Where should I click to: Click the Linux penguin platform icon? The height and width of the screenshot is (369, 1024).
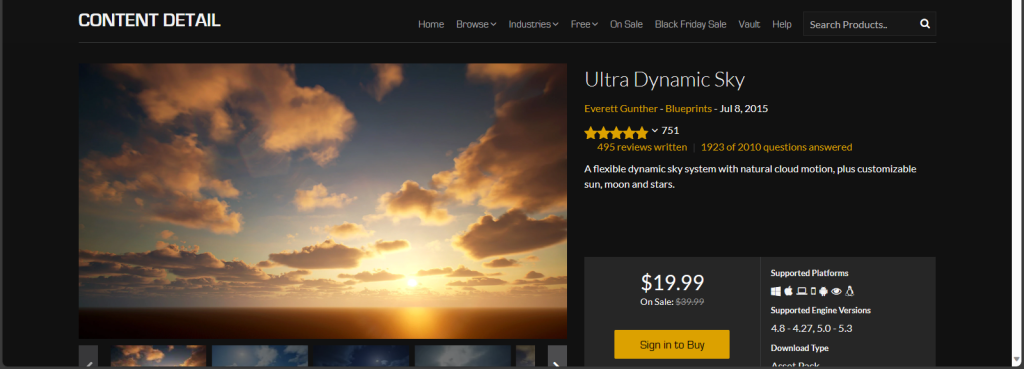850,291
